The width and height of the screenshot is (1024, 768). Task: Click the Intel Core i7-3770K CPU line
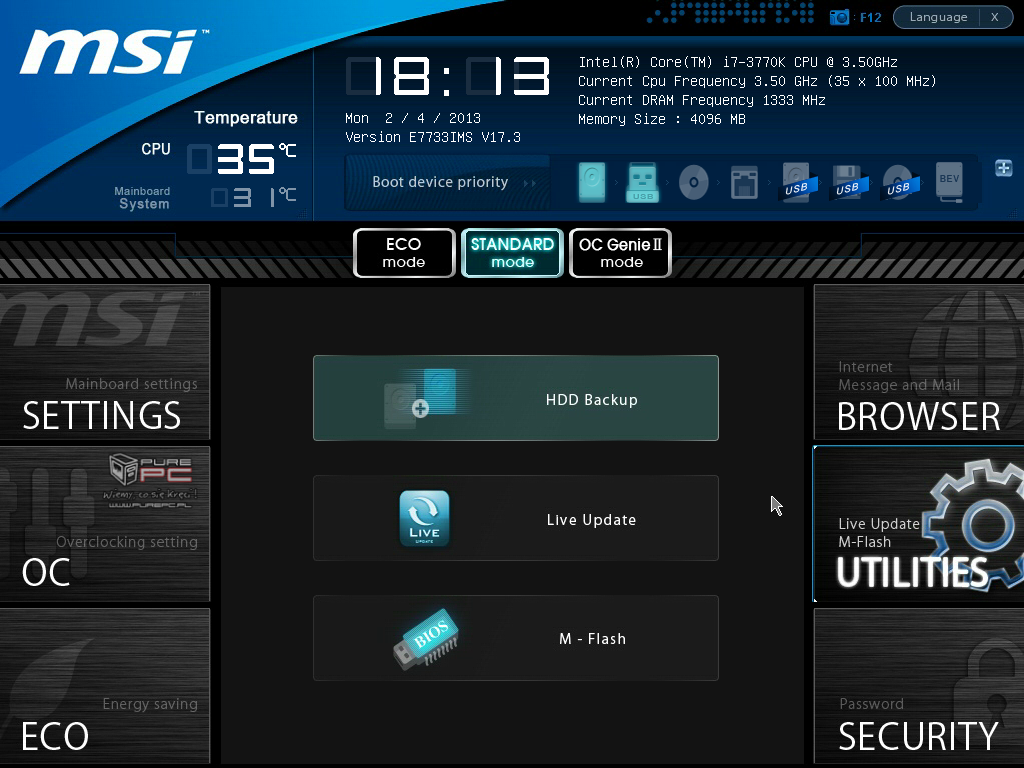(738, 62)
